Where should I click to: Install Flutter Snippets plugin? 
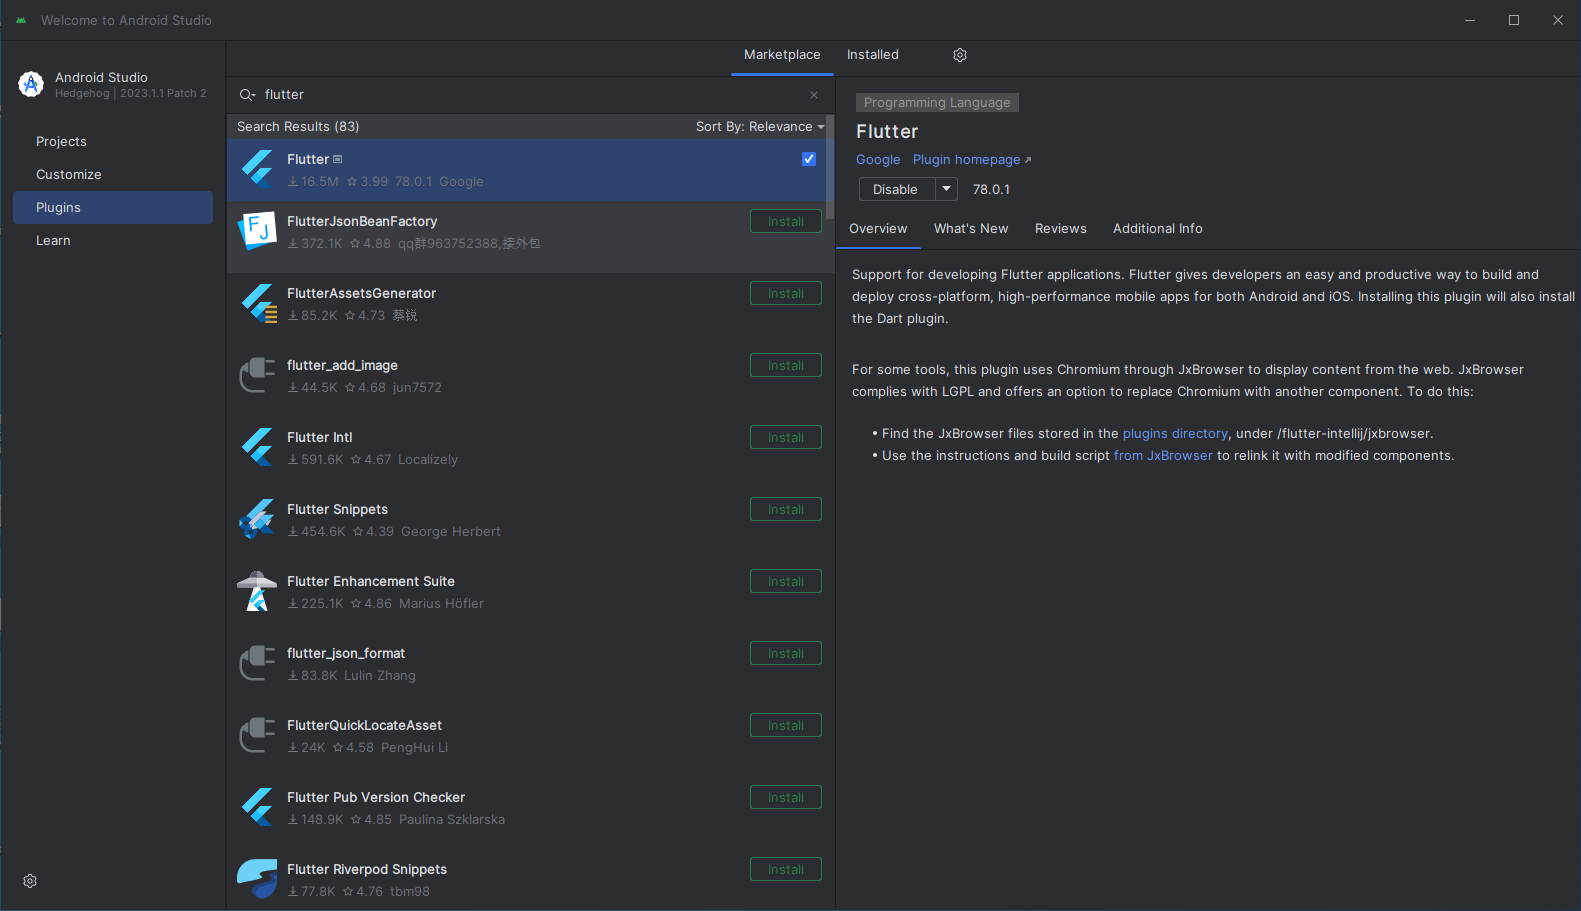pyautogui.click(x=786, y=509)
